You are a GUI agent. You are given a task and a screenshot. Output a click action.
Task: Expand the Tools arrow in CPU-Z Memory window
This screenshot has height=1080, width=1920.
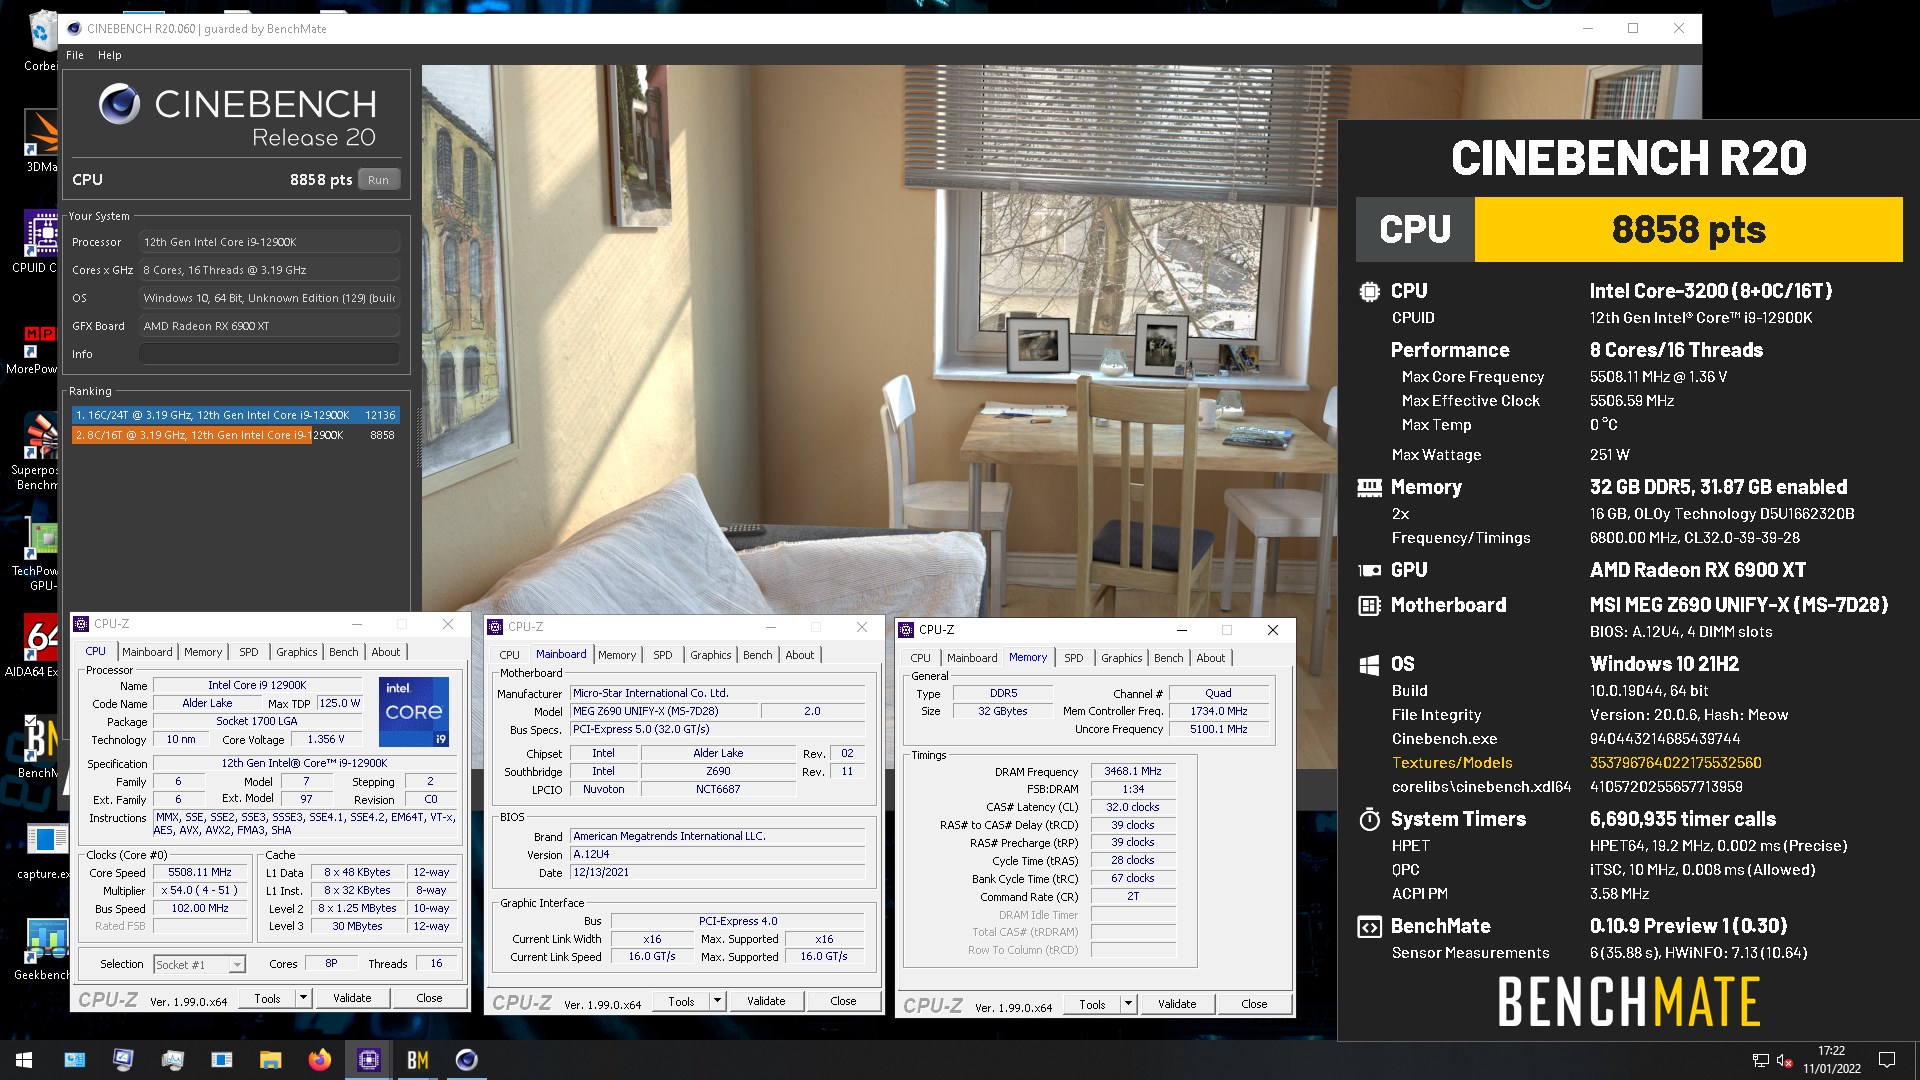click(x=1128, y=1004)
